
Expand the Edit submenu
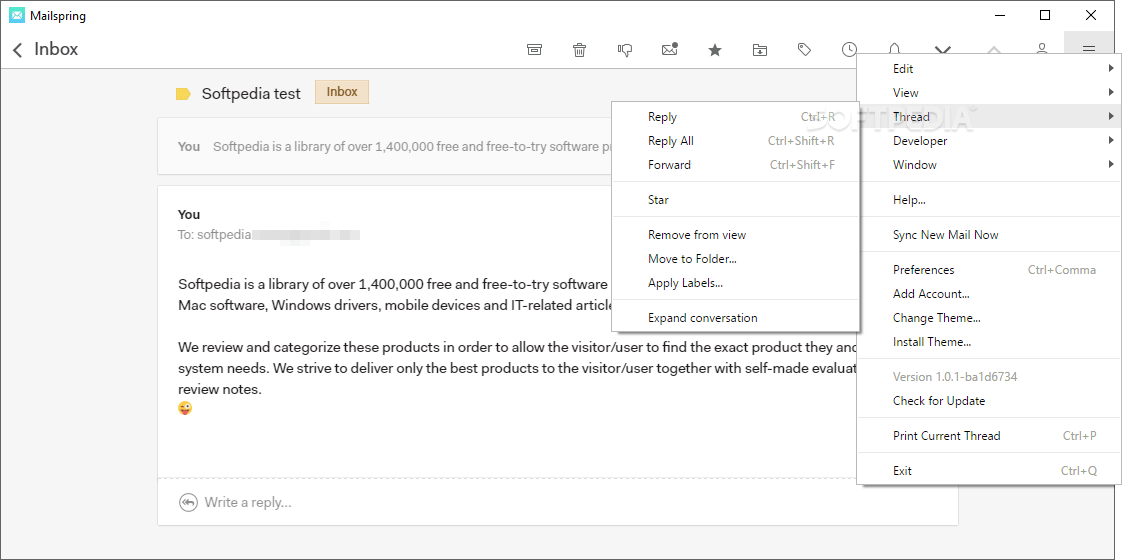coord(989,69)
